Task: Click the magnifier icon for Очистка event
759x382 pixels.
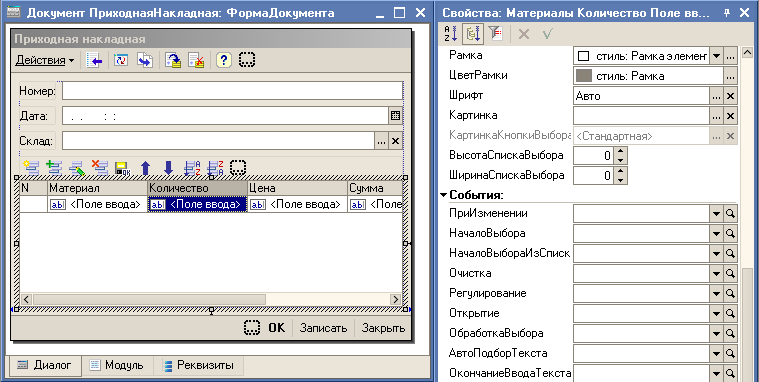Action: (x=730, y=274)
